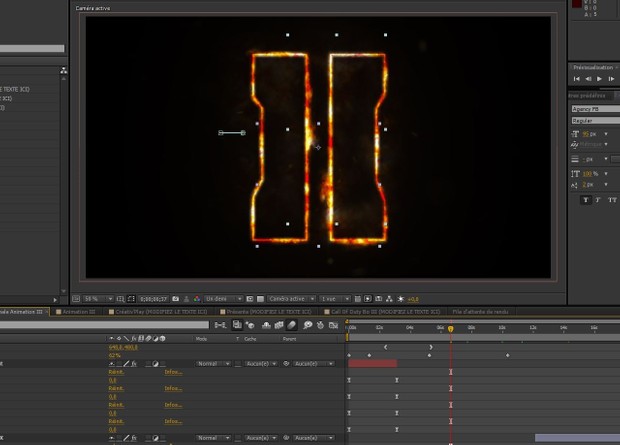Play the preview
Screen dimensions: 620x445
tap(599, 79)
